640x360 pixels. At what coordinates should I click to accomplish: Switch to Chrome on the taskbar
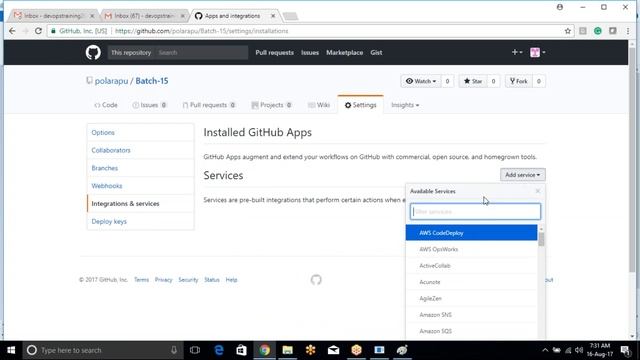point(264,350)
